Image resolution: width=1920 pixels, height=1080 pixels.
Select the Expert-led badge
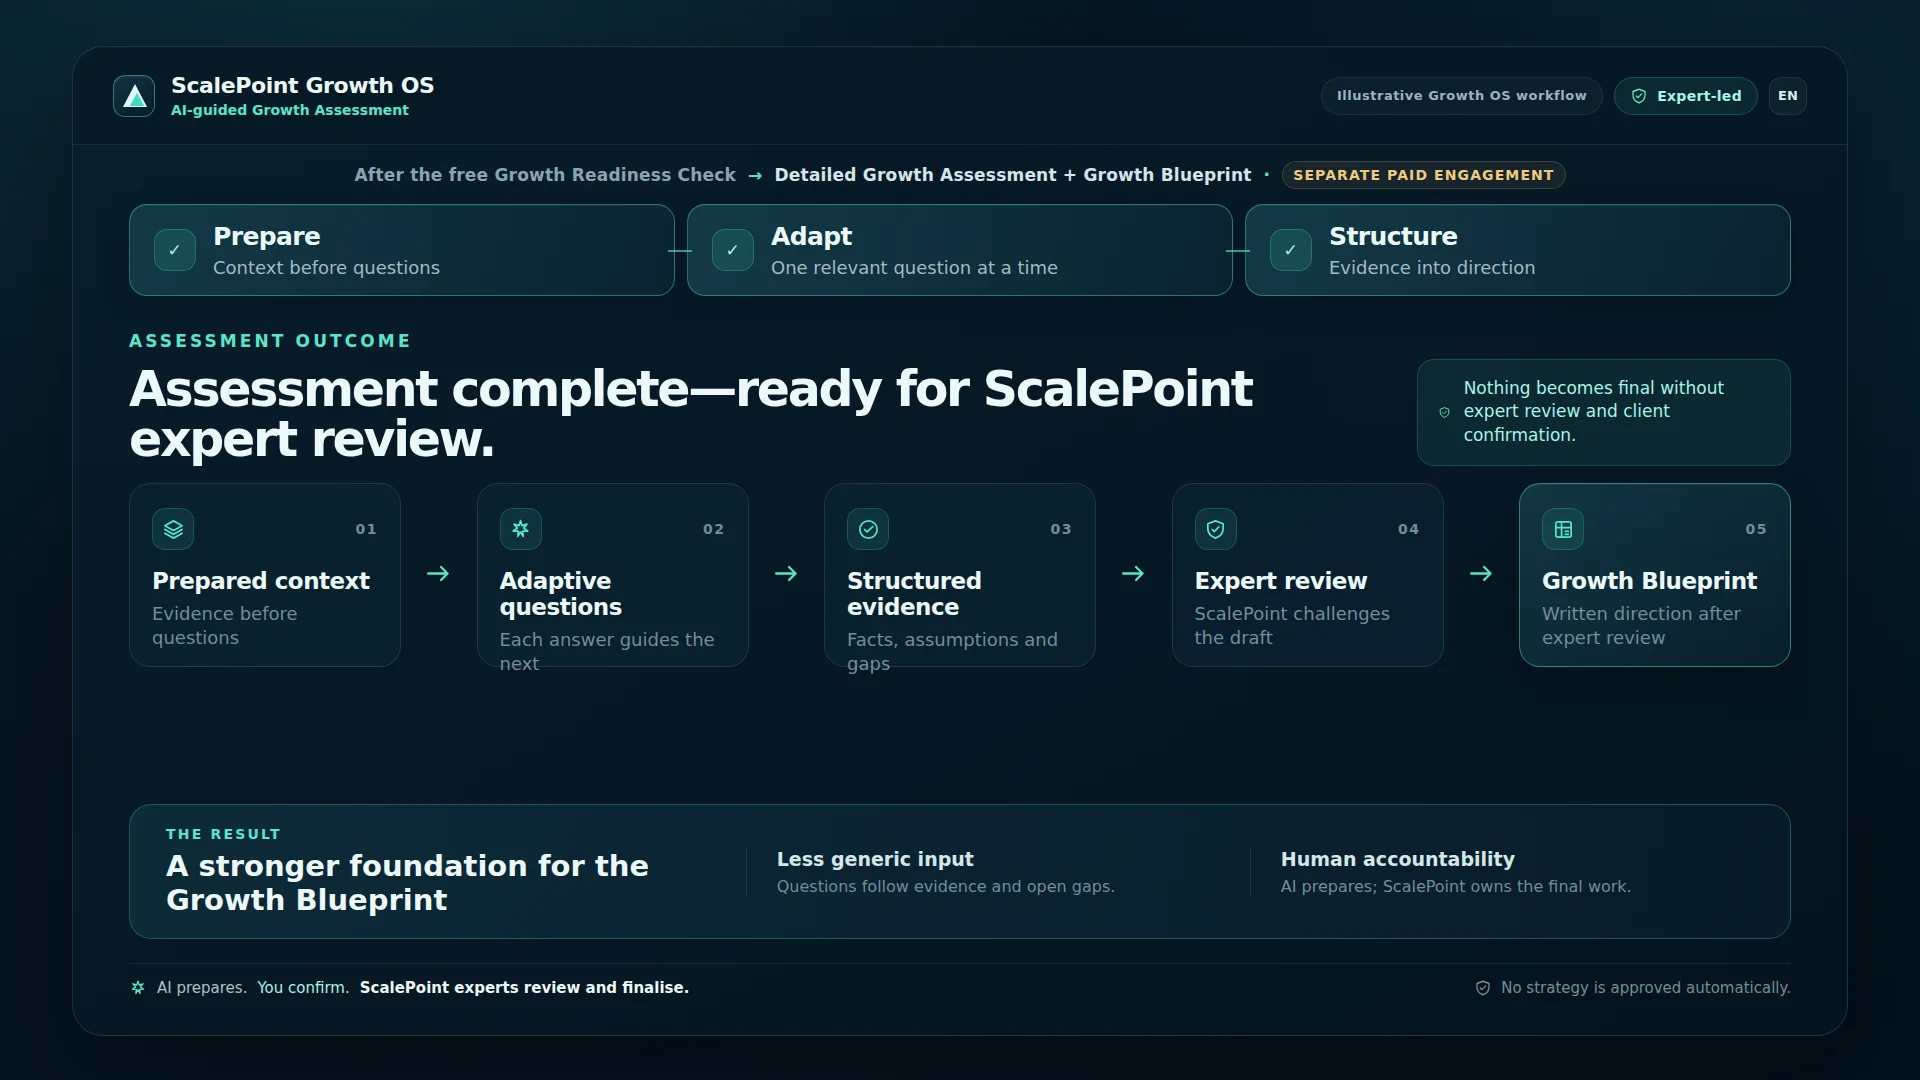click(x=1686, y=96)
